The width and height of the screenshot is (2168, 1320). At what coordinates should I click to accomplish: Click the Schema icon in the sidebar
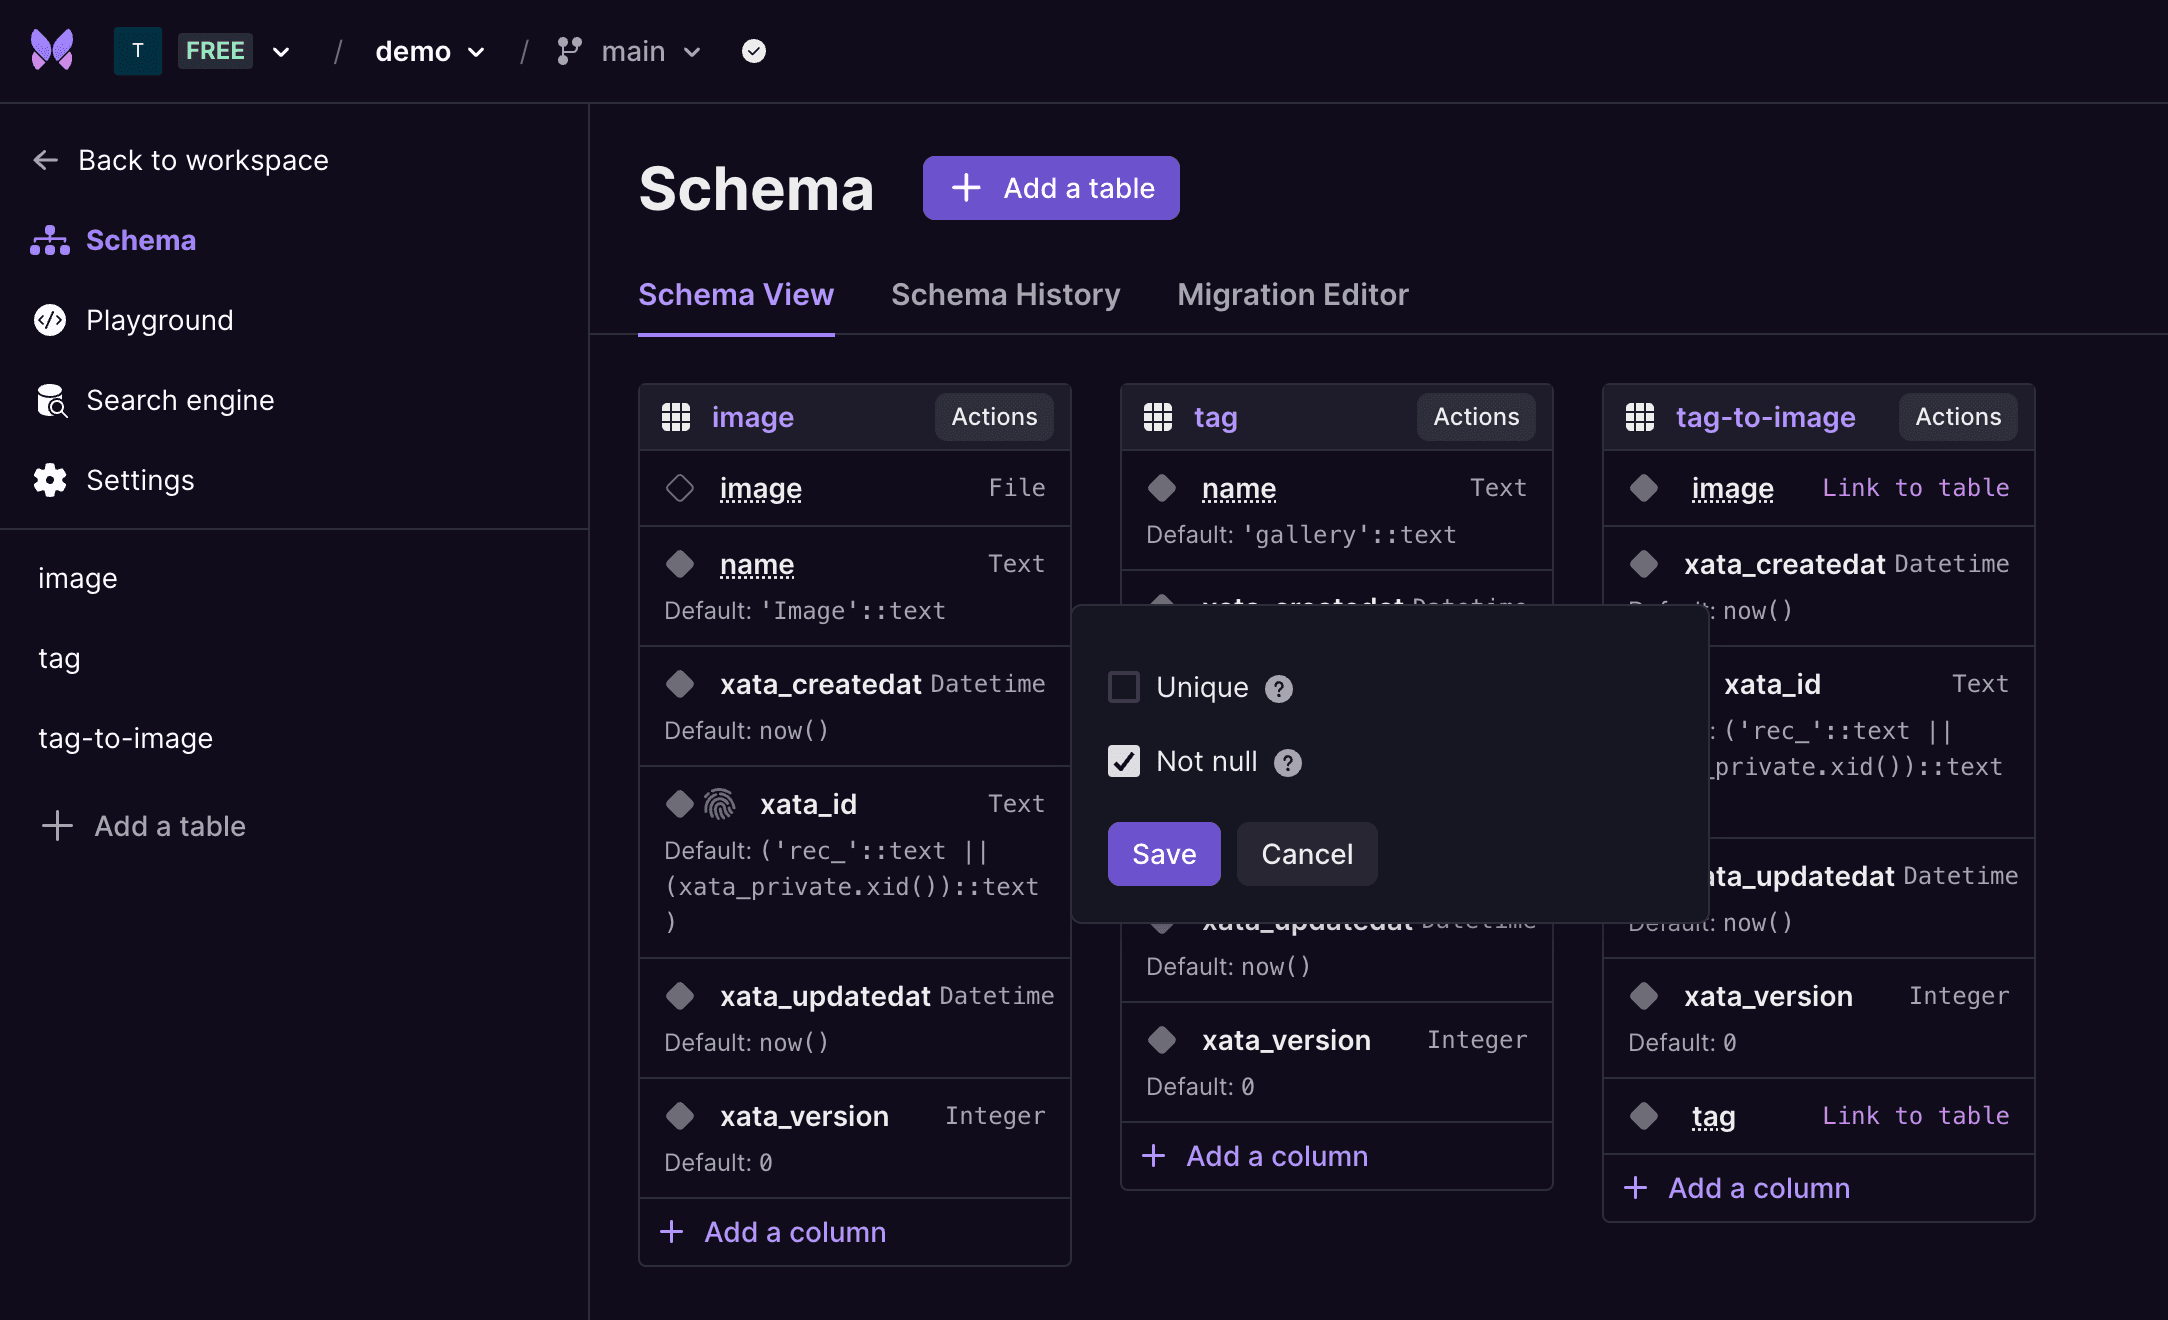(x=49, y=240)
